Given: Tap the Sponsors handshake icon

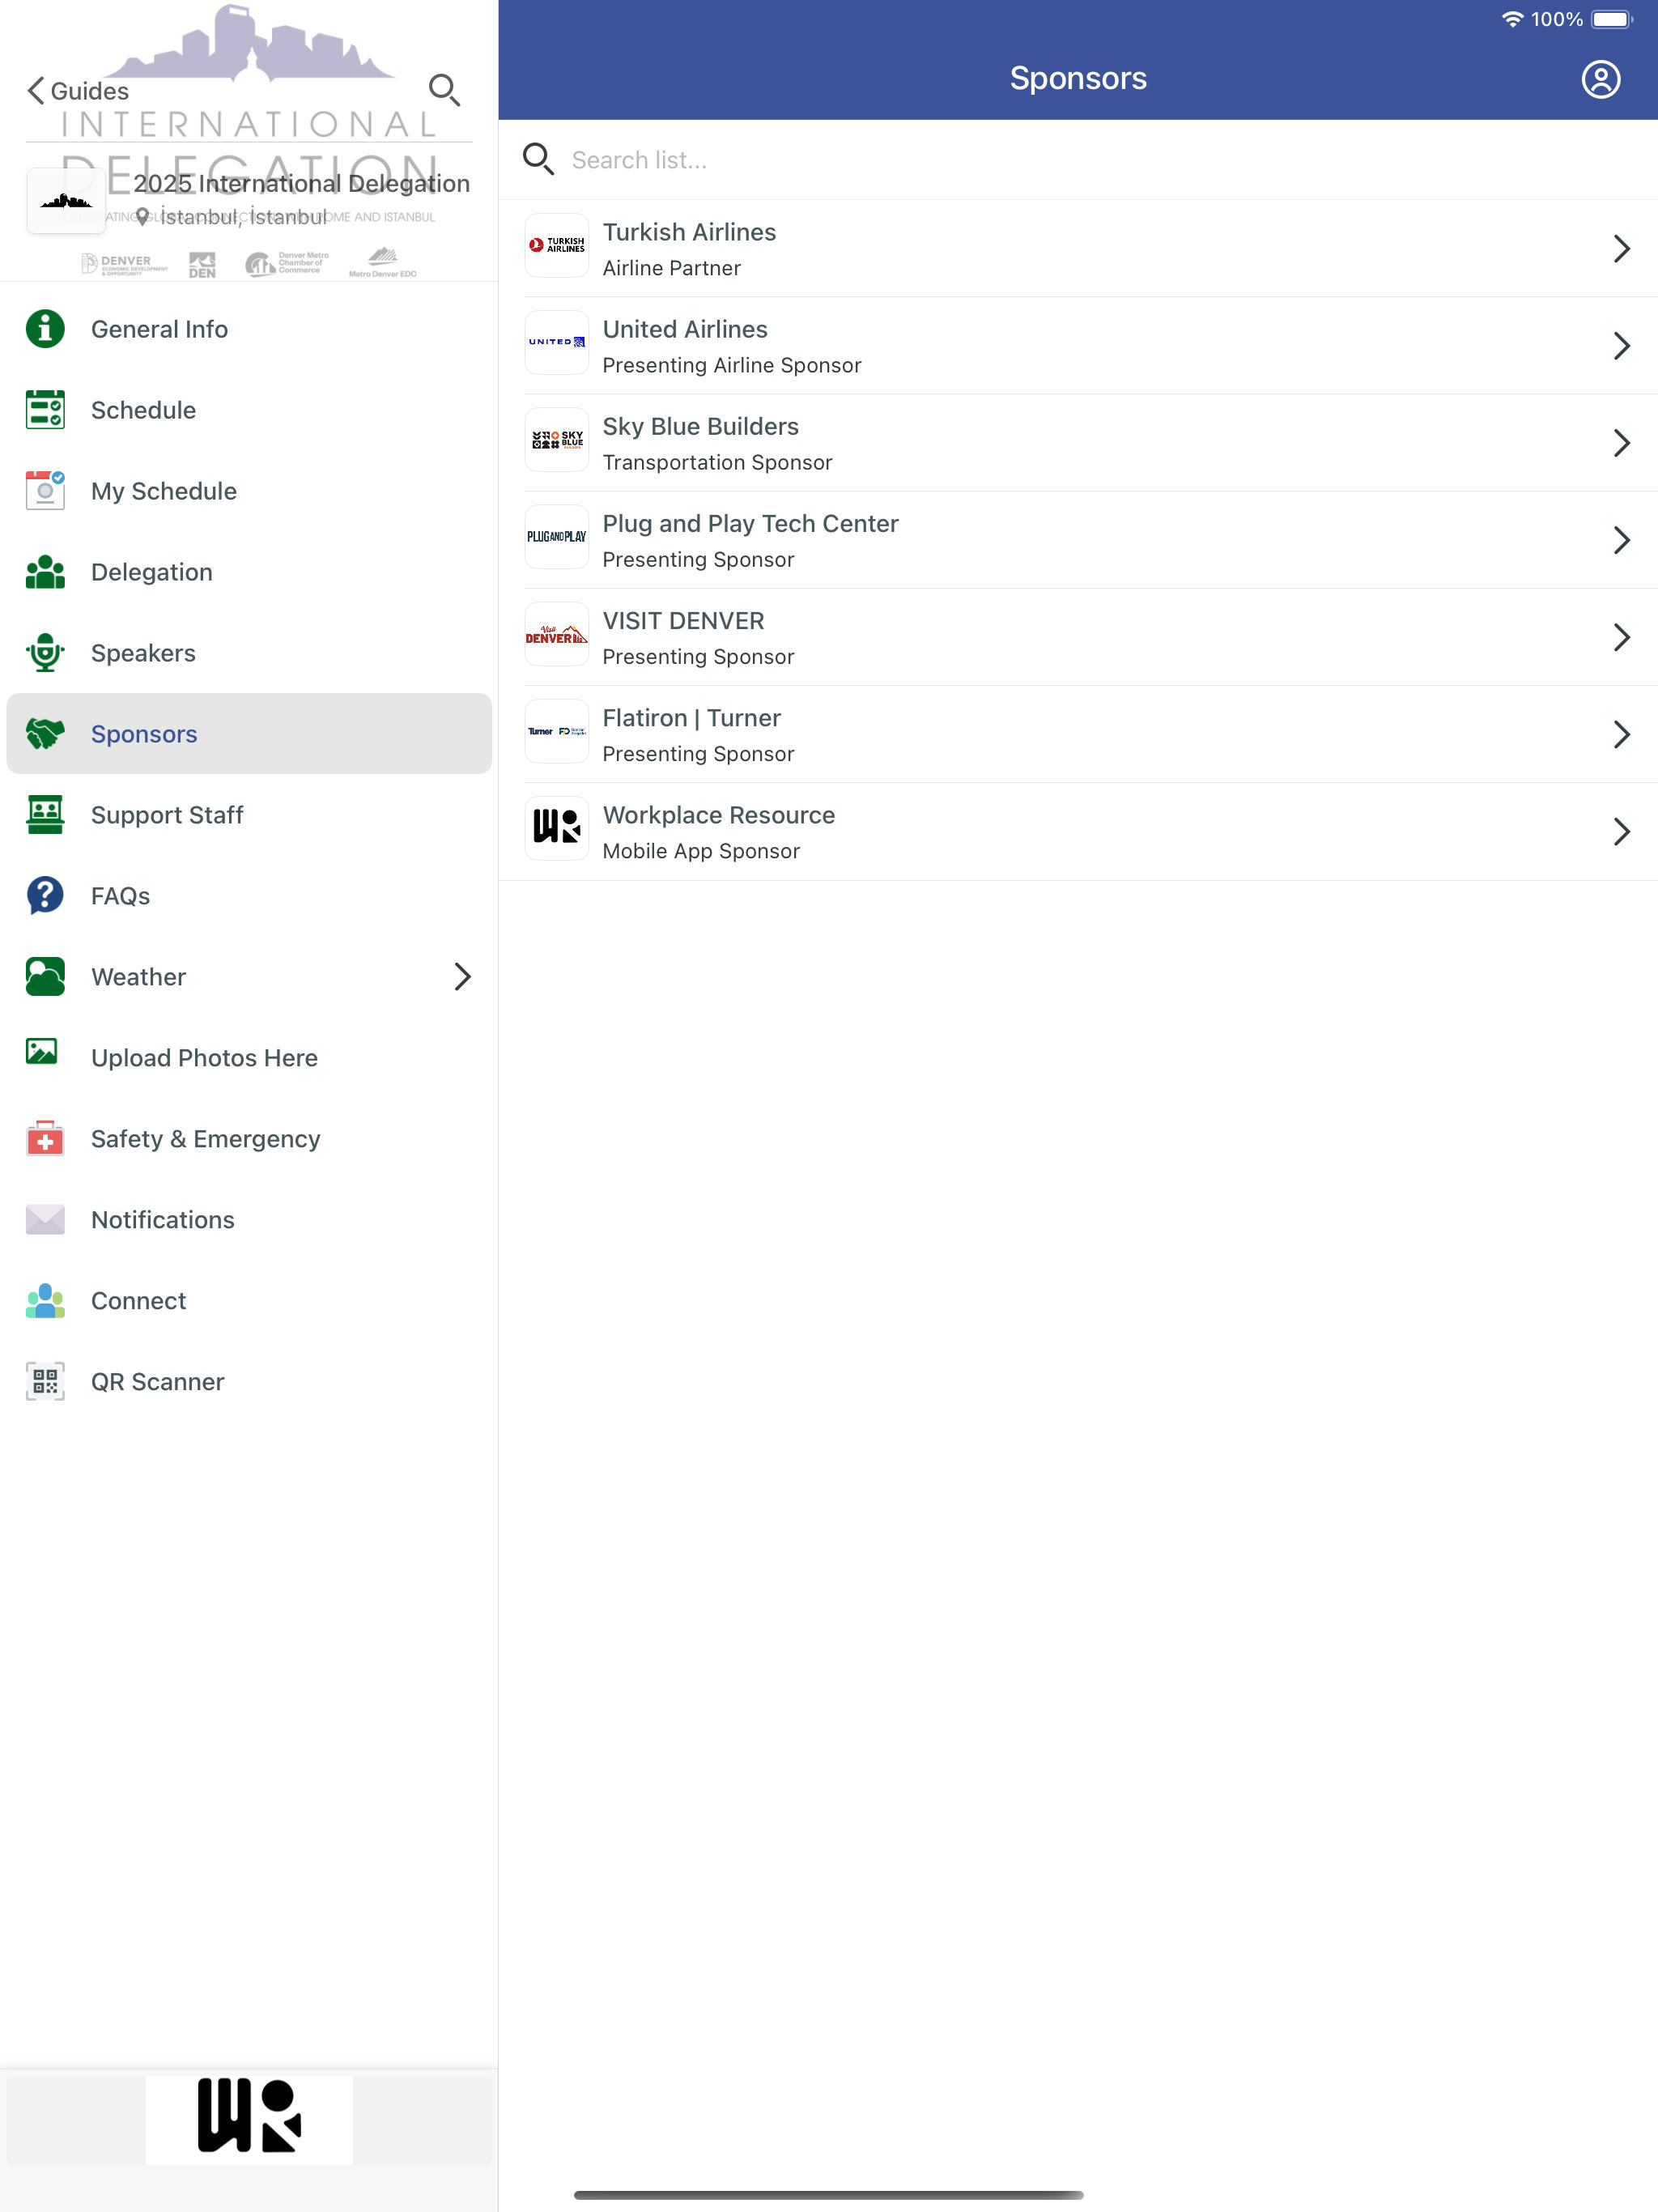Looking at the screenshot, I should pyautogui.click(x=45, y=734).
